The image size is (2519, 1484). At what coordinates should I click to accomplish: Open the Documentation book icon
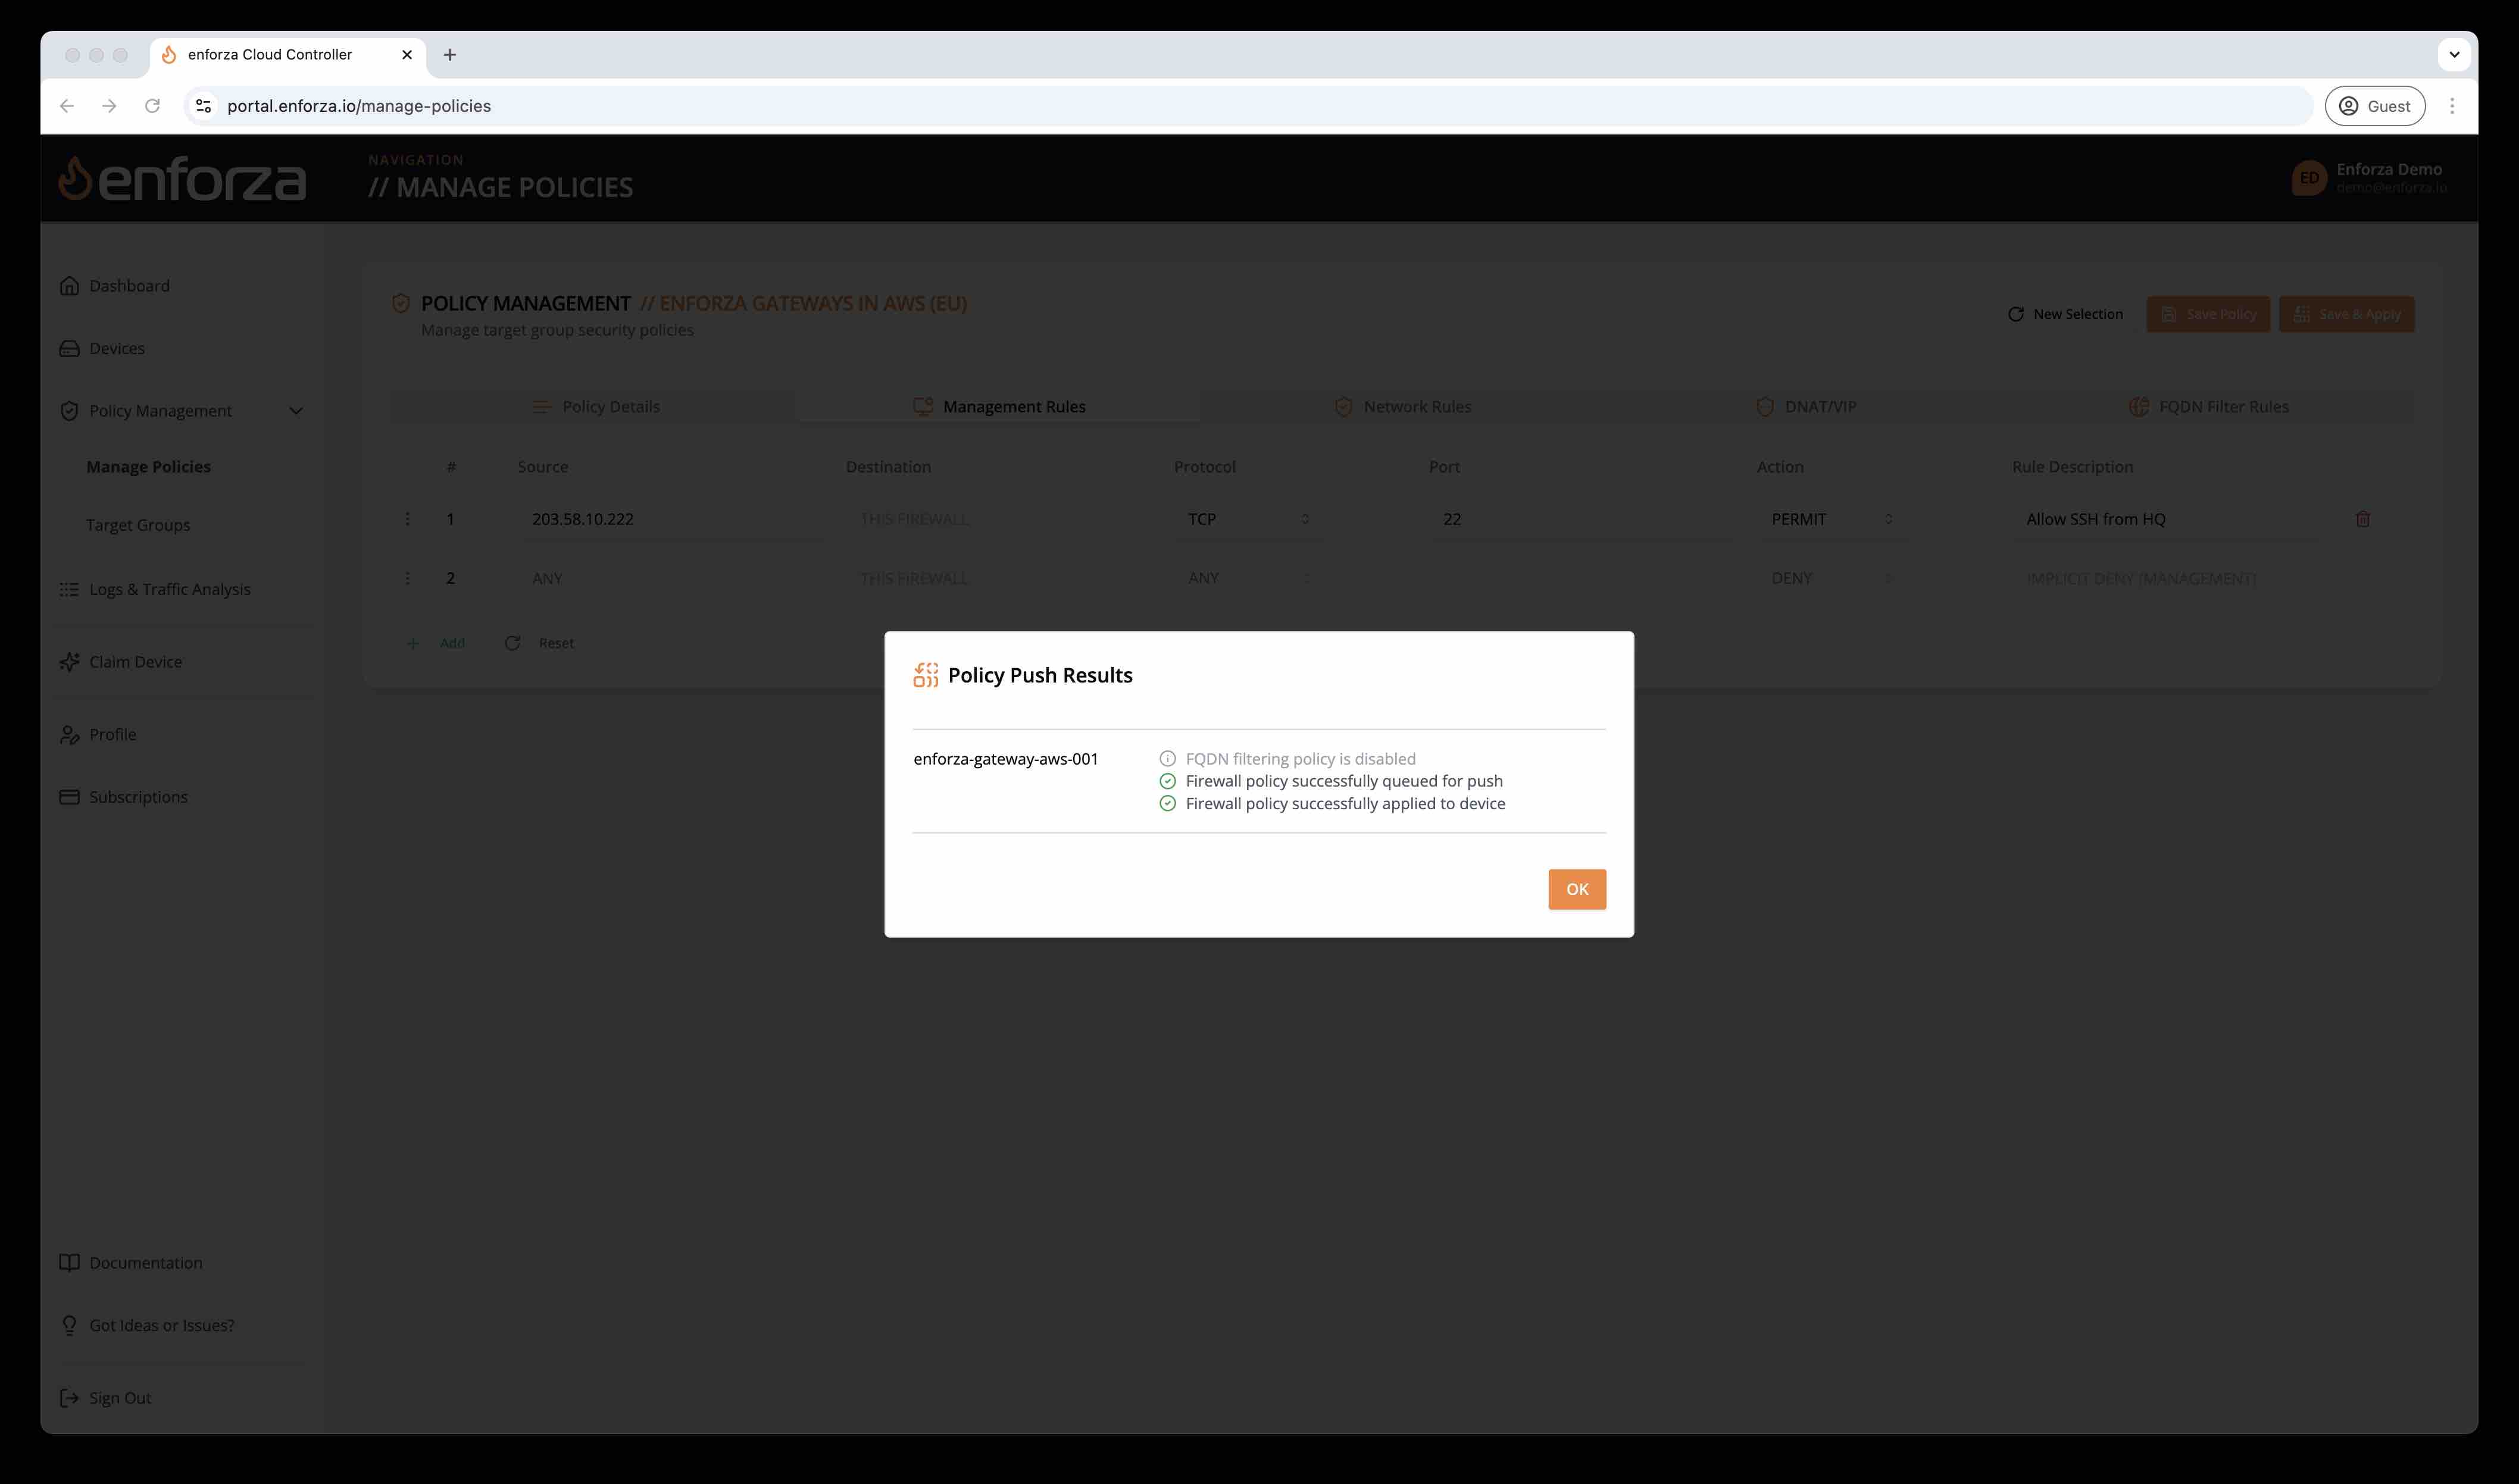click(x=69, y=1263)
